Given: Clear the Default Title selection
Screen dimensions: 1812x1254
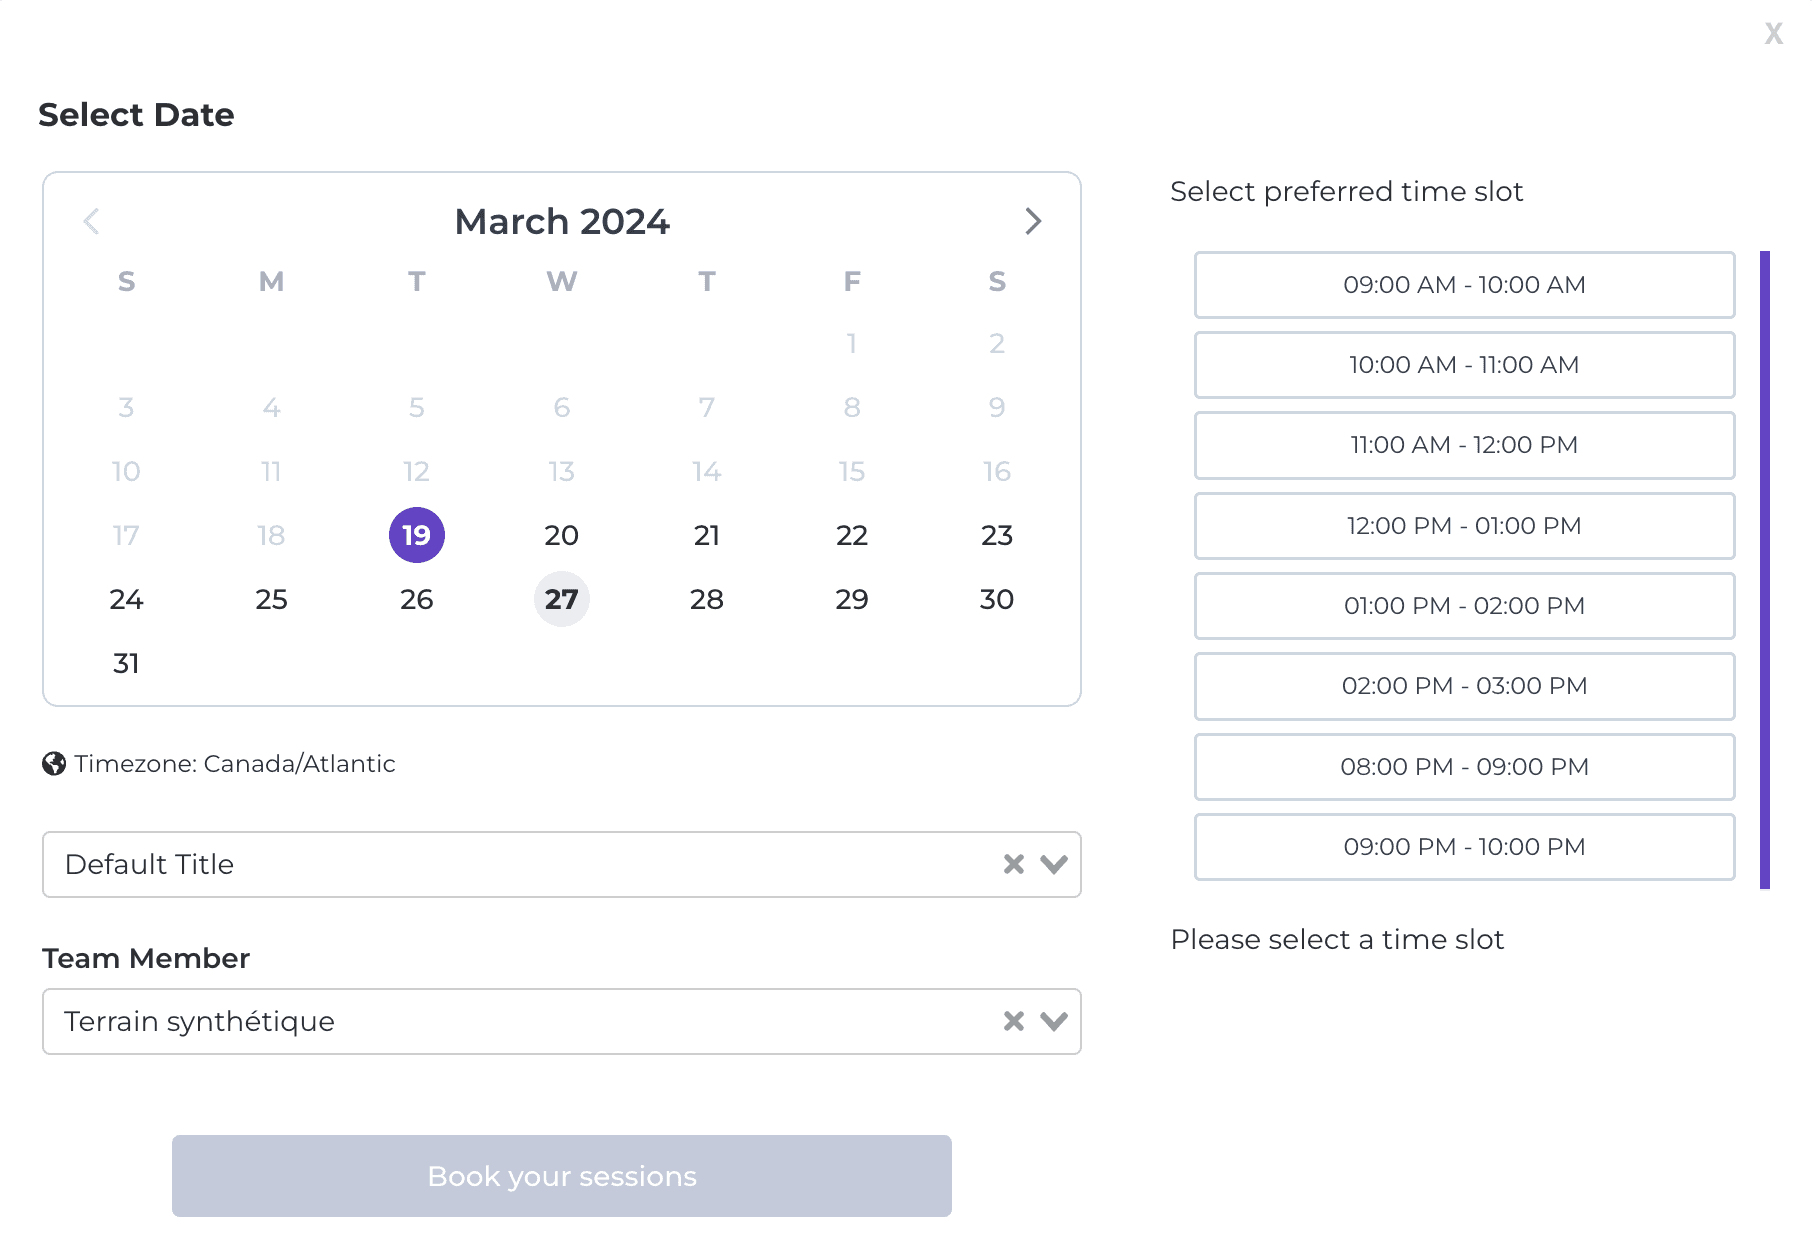Looking at the screenshot, I should 1013,864.
